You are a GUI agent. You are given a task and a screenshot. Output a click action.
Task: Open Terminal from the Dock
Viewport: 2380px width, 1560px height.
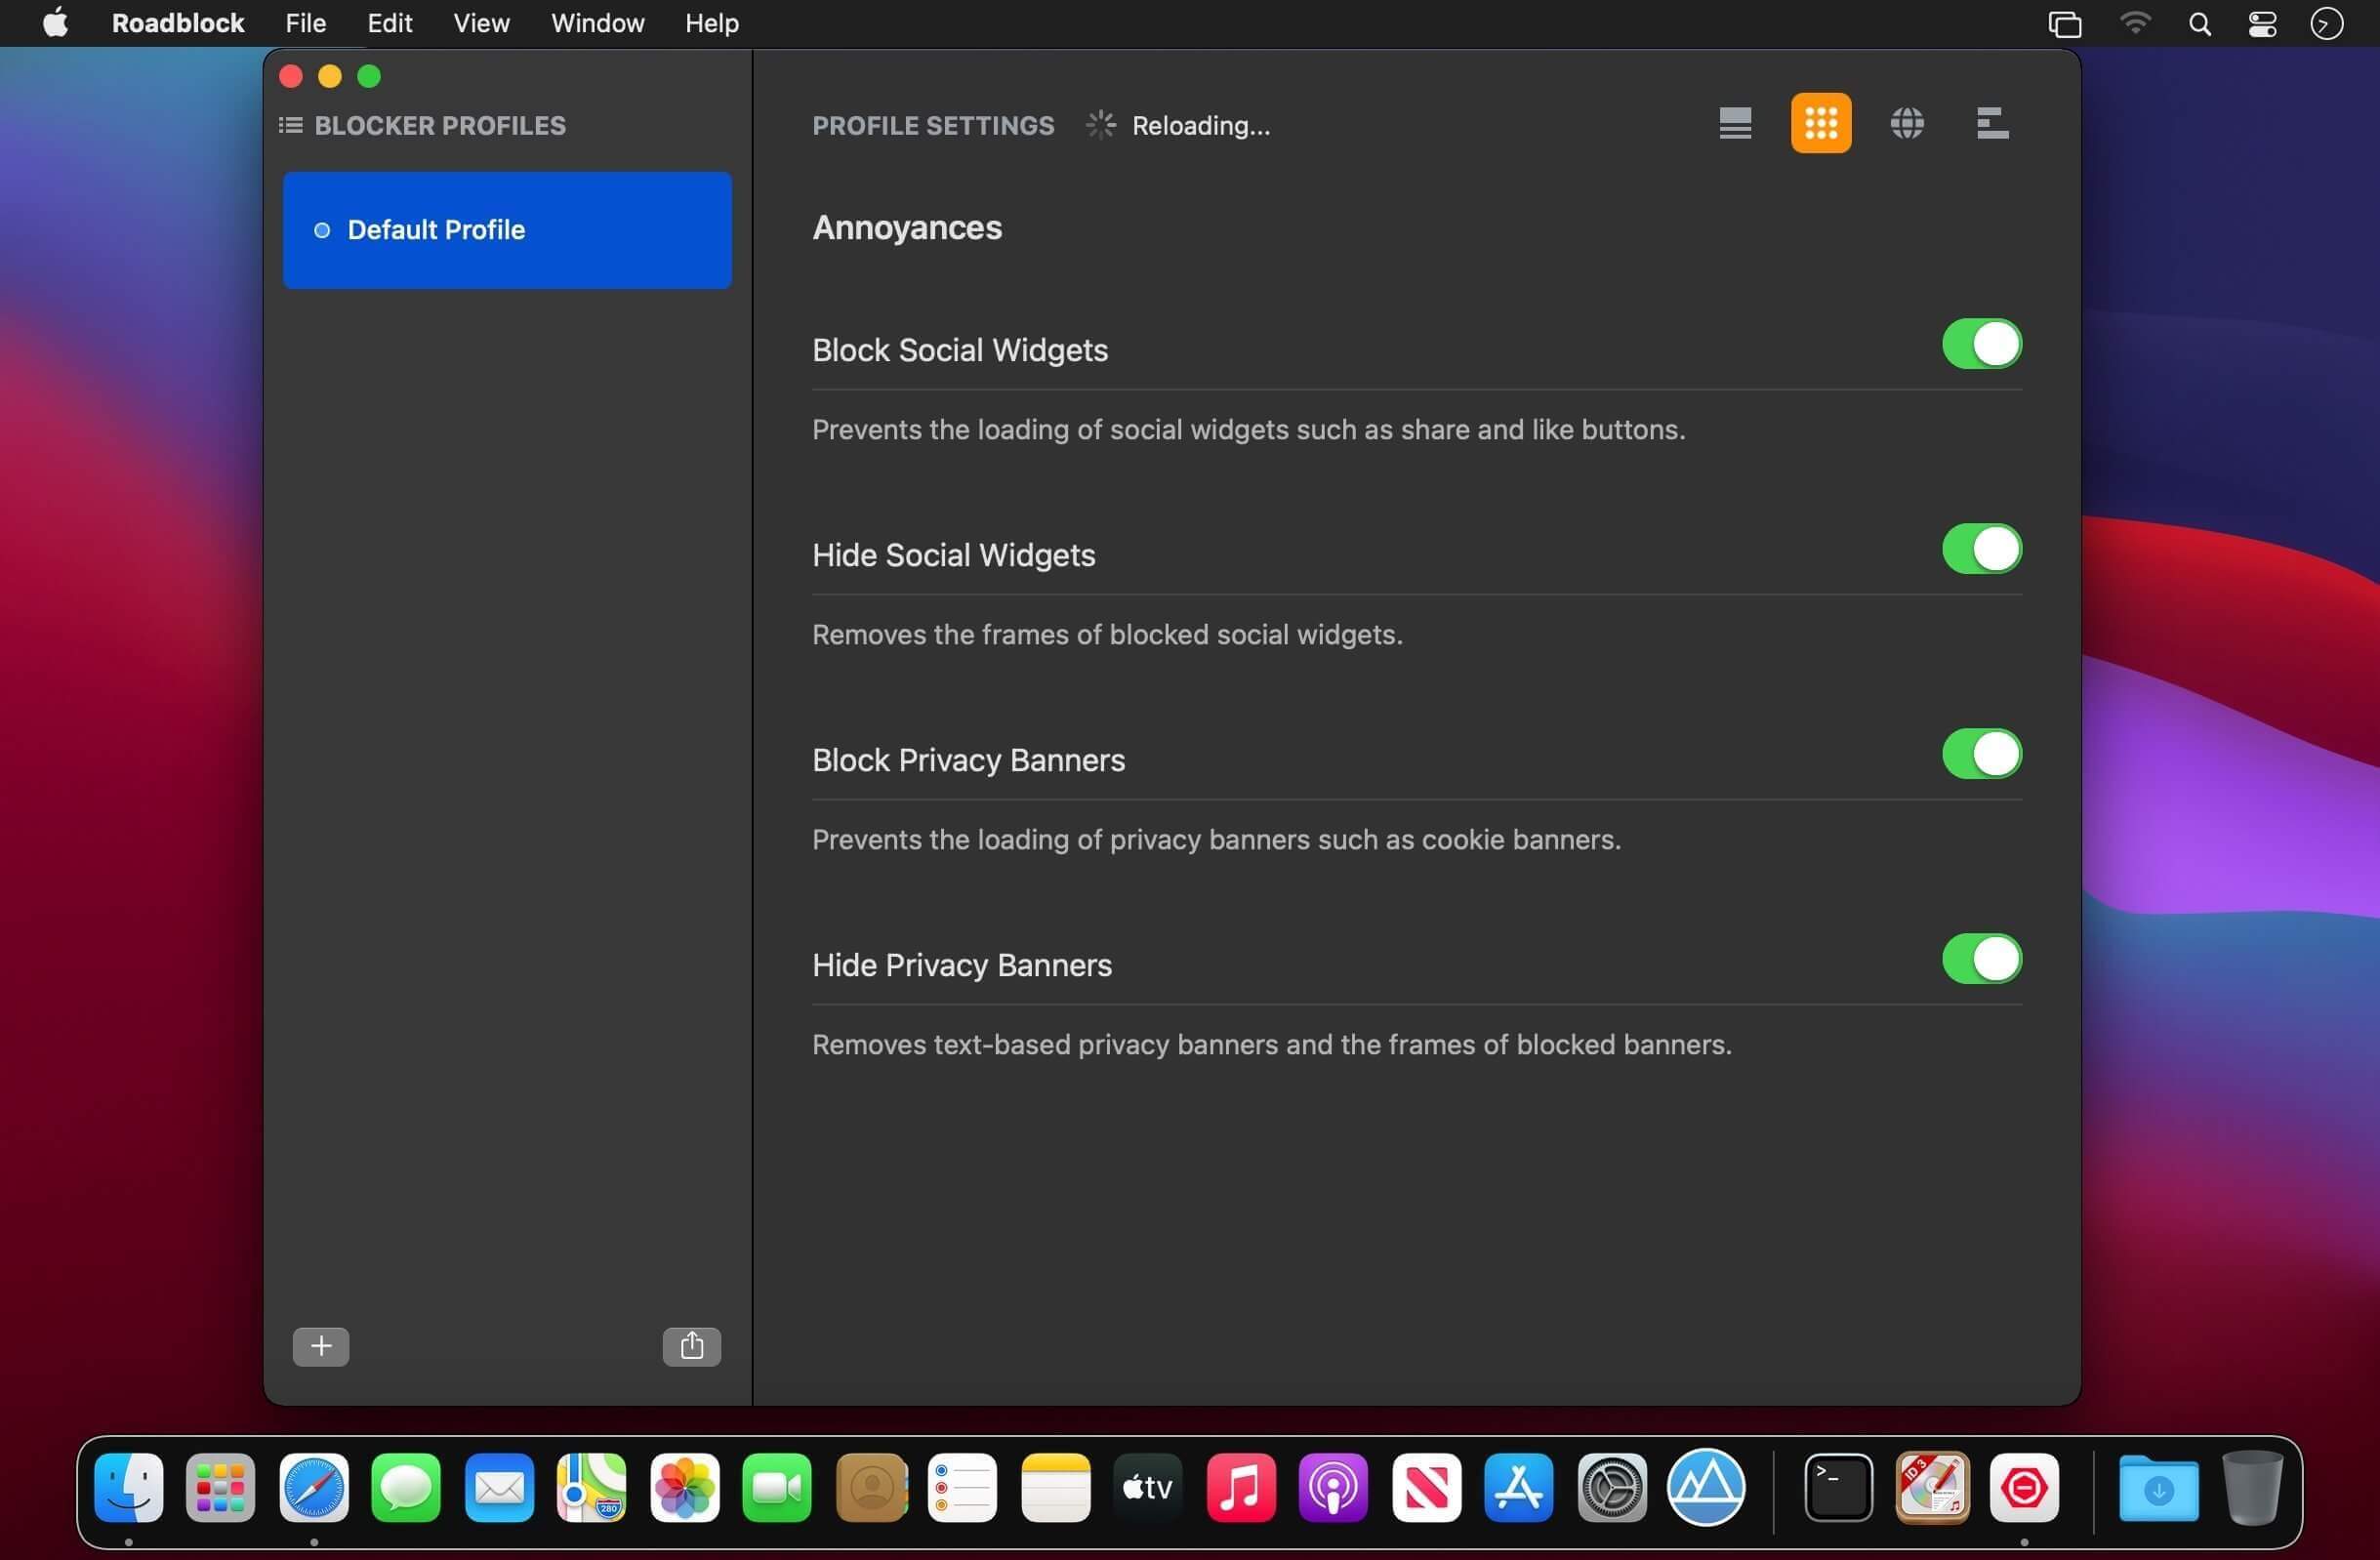click(x=1838, y=1487)
